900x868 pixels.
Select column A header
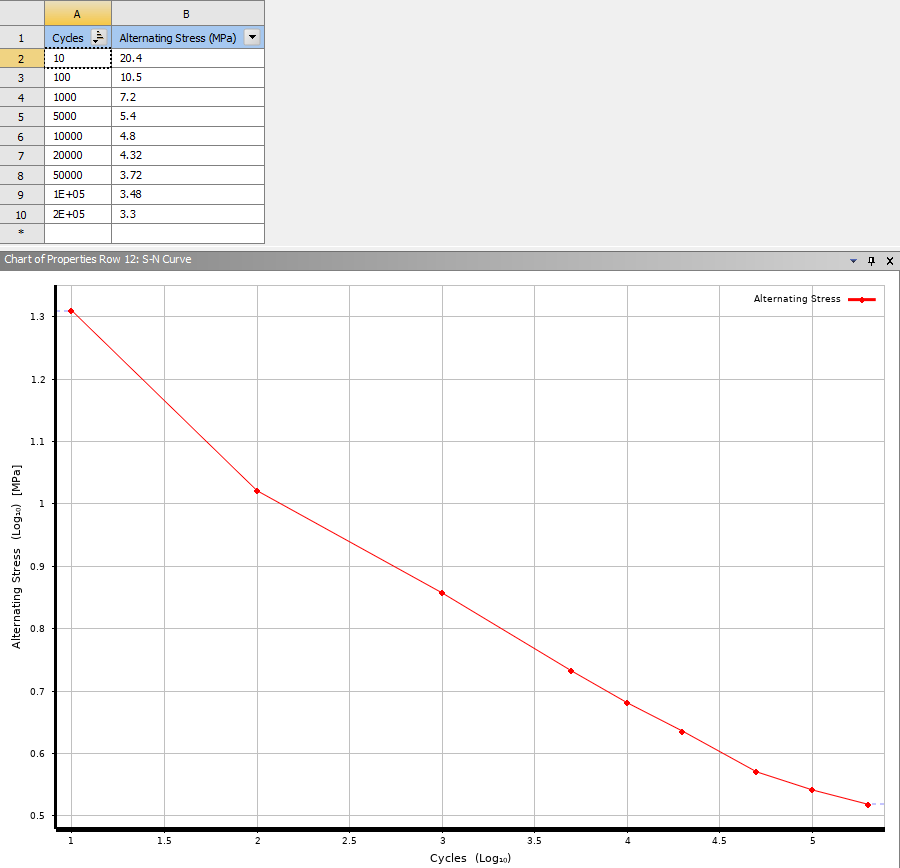(77, 14)
